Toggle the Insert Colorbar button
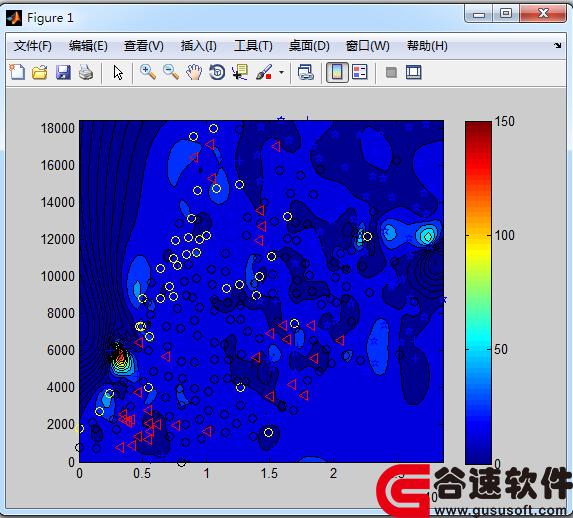This screenshot has height=518, width=573. point(337,72)
